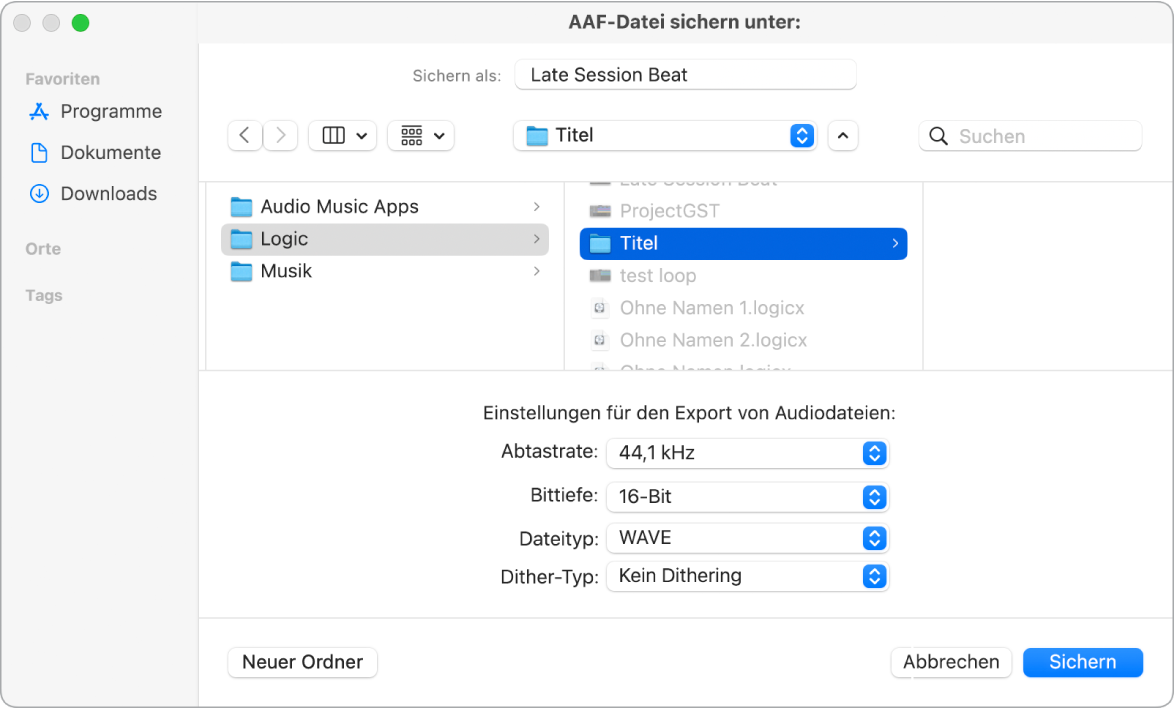The height and width of the screenshot is (708, 1176).
Task: Select the Musik folder
Action: tap(287, 271)
